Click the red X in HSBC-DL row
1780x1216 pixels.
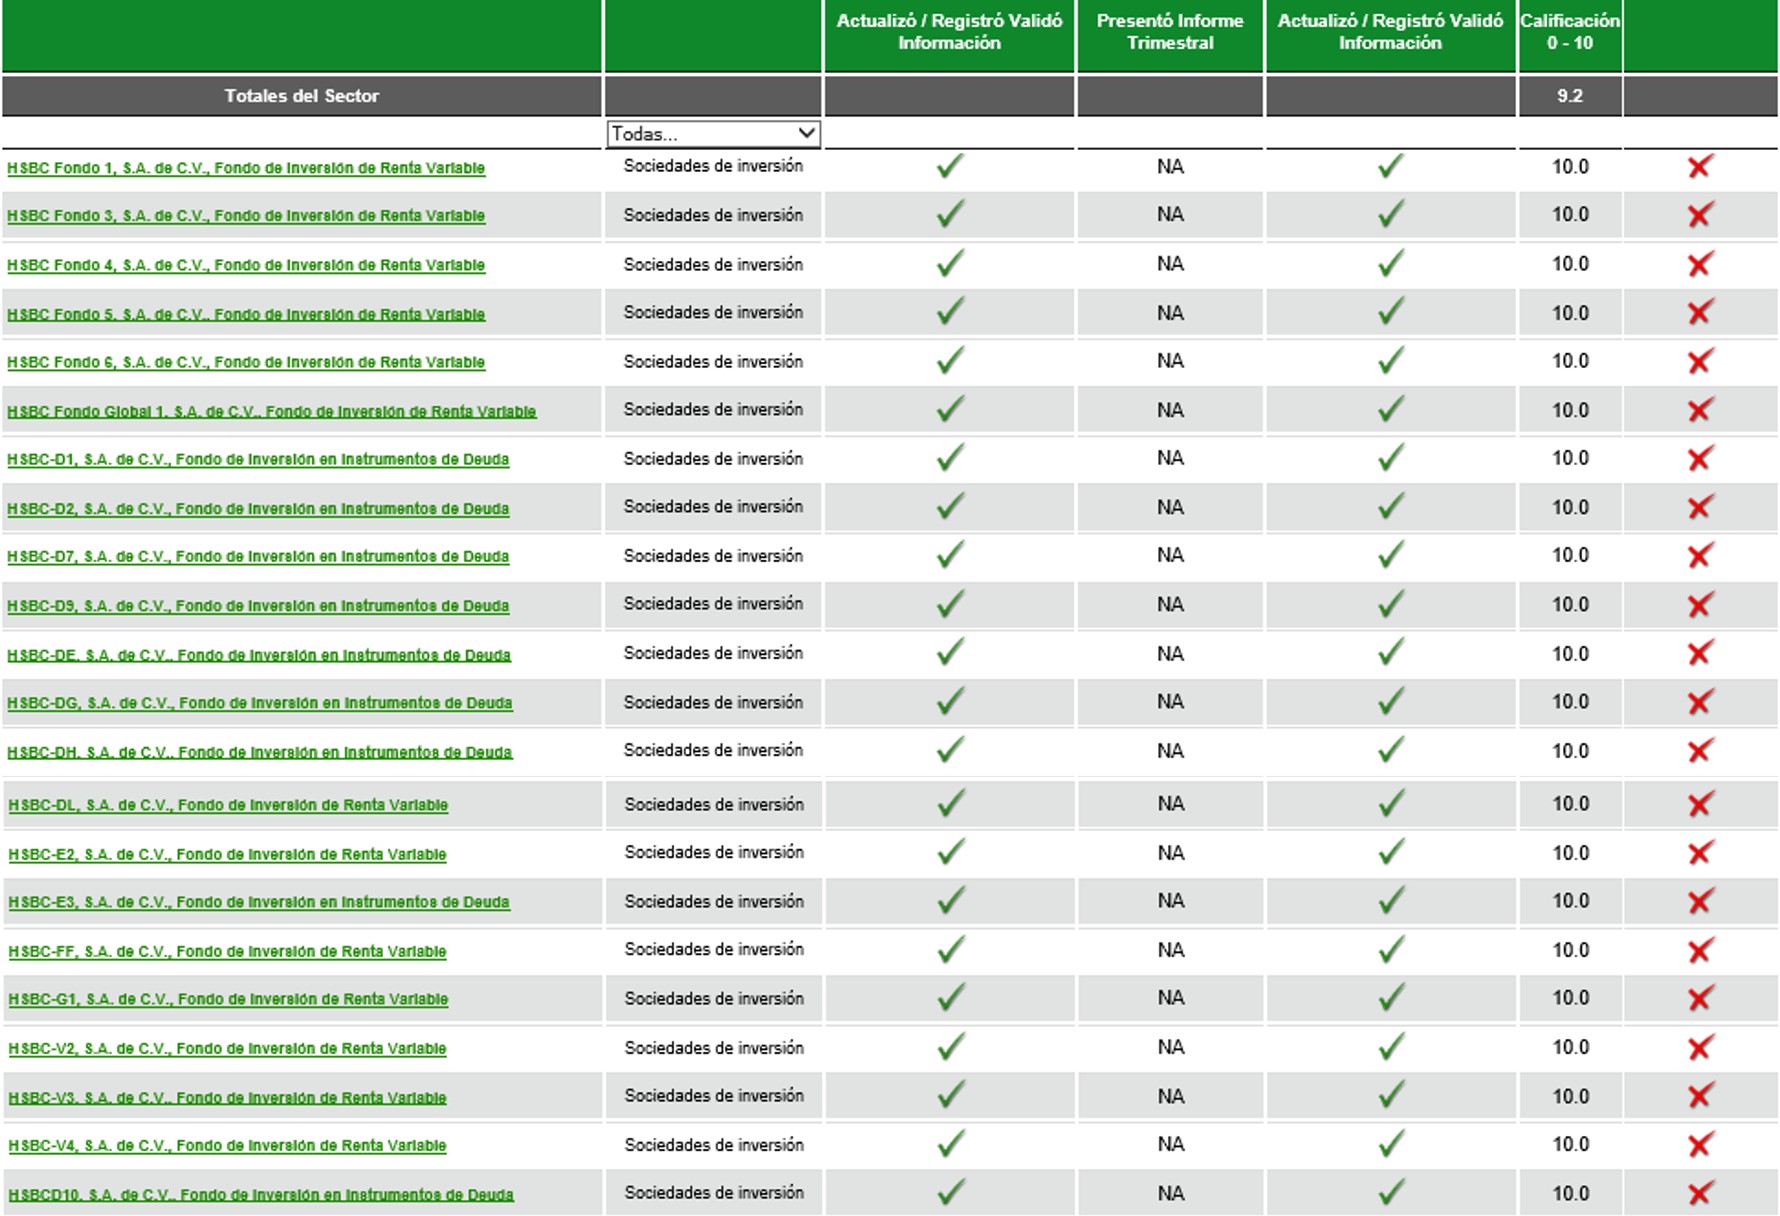tap(1700, 804)
